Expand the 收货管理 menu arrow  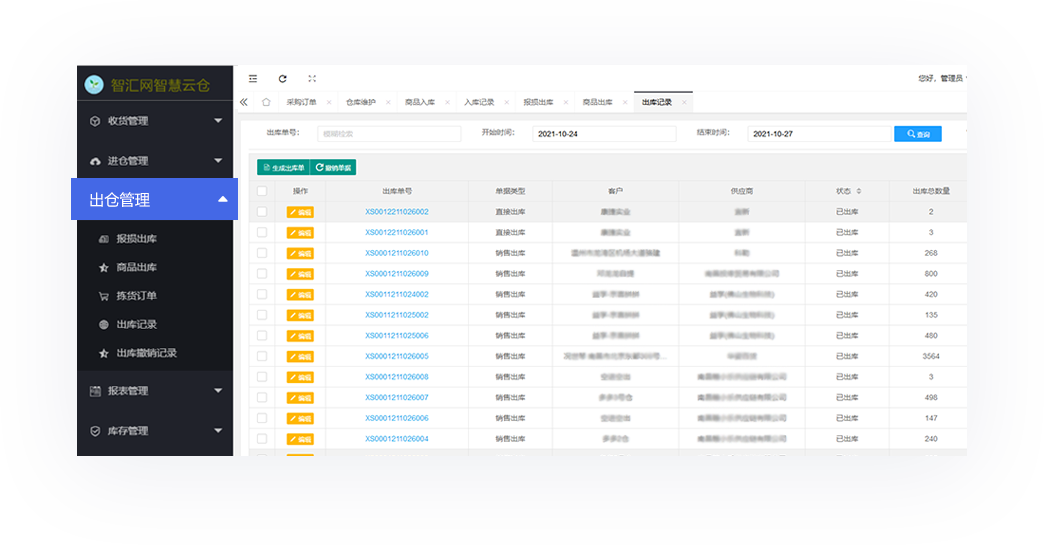[218, 120]
